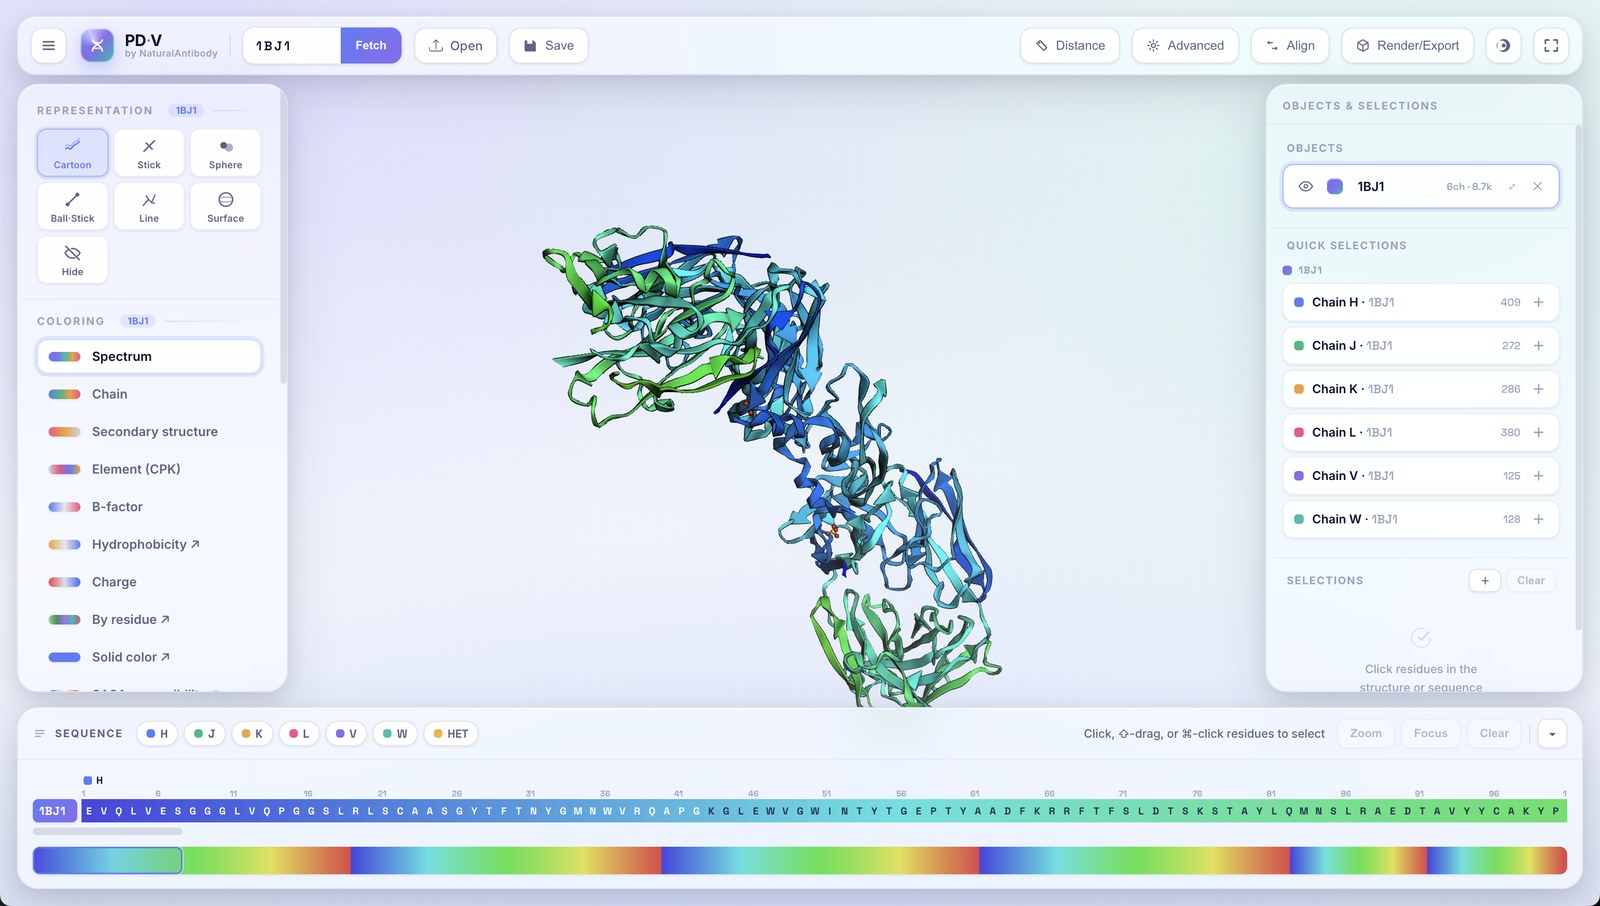Select Cartoon representation
The image size is (1600, 906).
click(x=73, y=153)
